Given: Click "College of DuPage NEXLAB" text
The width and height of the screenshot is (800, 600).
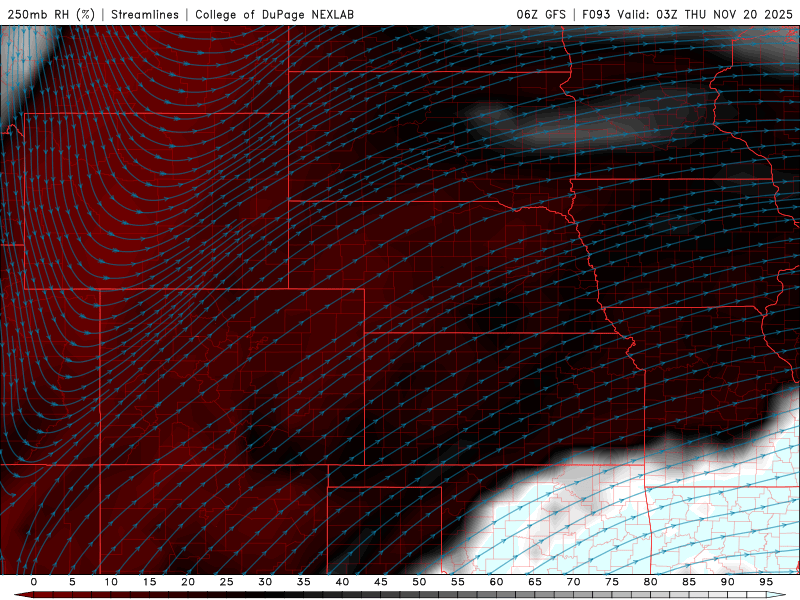Looking at the screenshot, I should click(274, 14).
